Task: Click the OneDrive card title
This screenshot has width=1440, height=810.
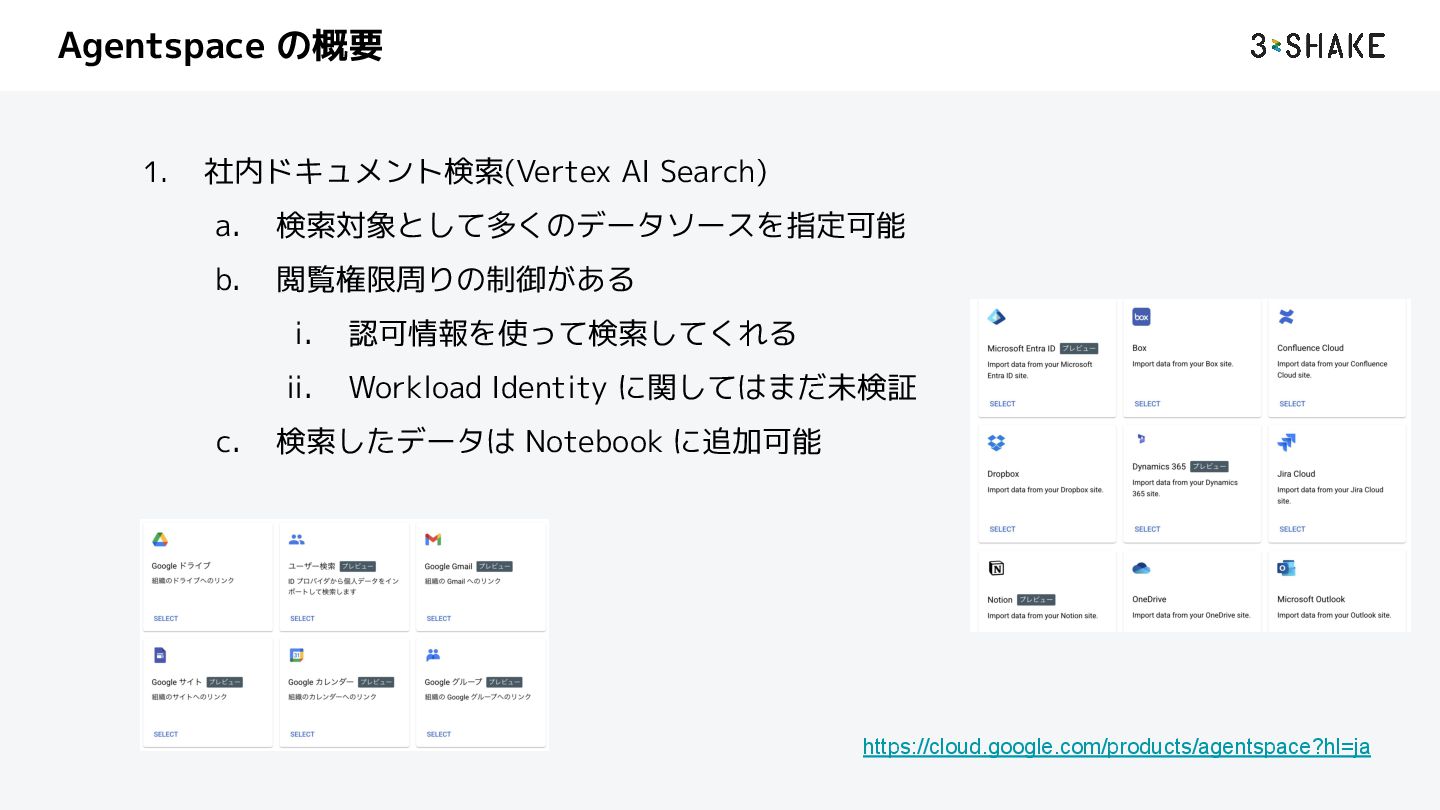Action: pyautogui.click(x=1149, y=600)
